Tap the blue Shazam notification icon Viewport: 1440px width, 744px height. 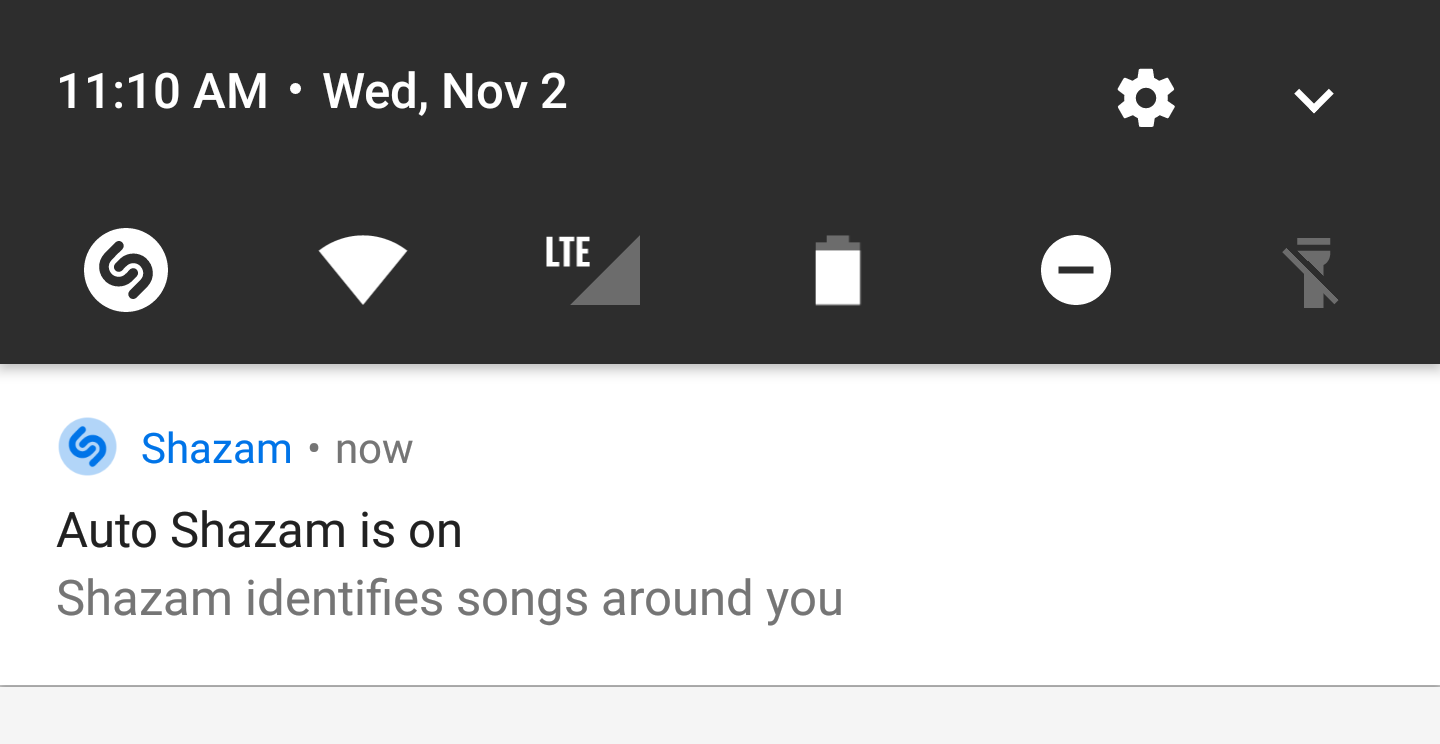tap(88, 447)
